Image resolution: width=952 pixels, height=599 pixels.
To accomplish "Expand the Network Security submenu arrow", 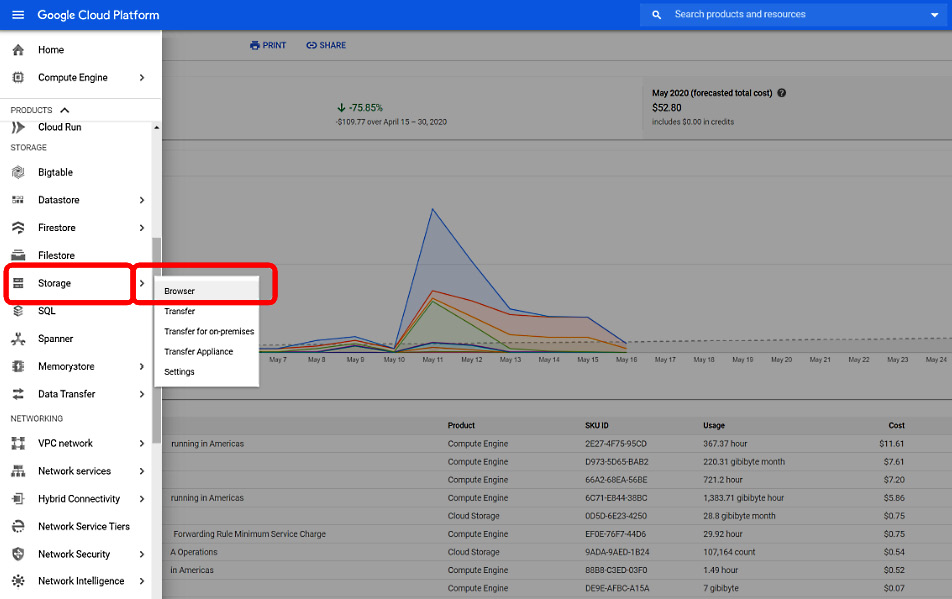I will [x=142, y=553].
